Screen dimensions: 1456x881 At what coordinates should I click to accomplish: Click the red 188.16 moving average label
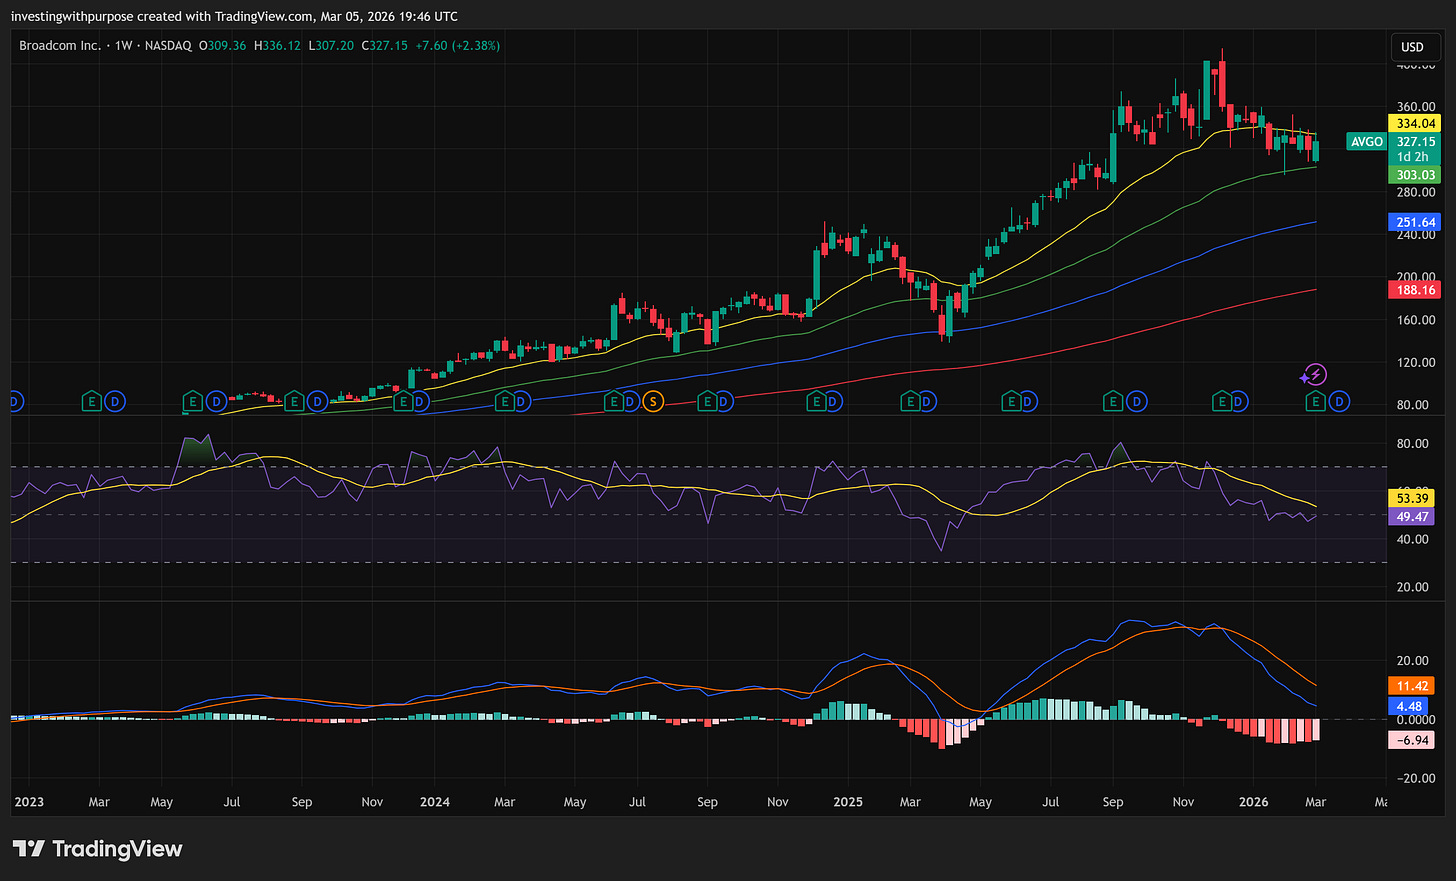pyautogui.click(x=1415, y=290)
